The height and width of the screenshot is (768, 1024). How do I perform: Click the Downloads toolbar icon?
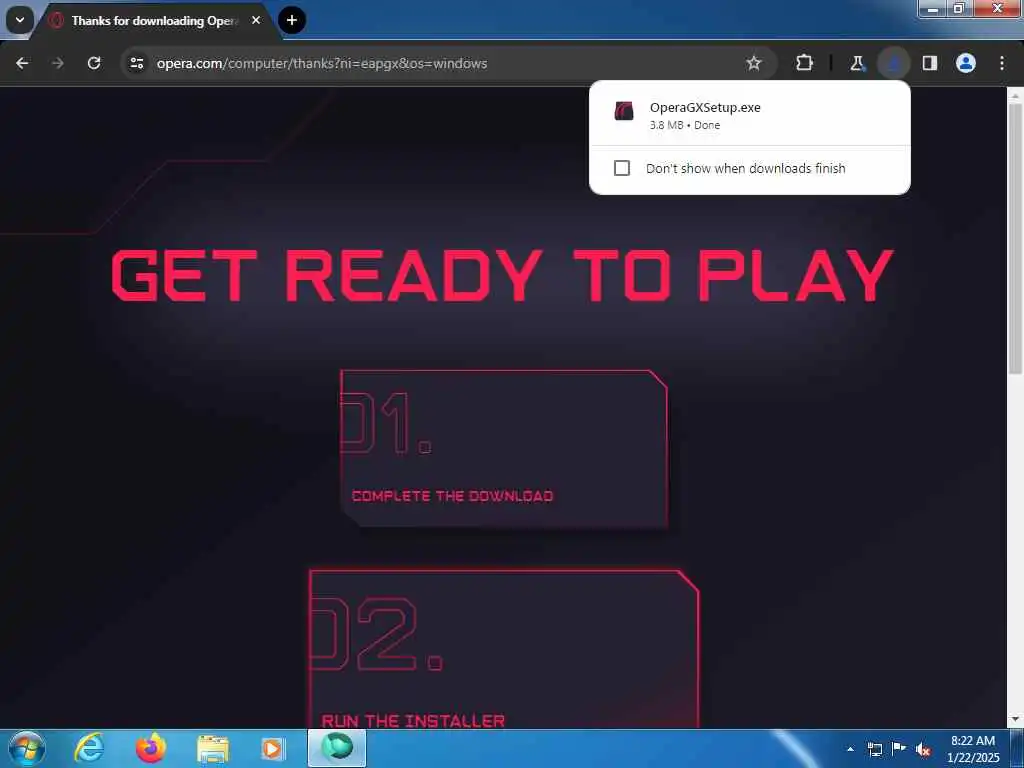(893, 63)
